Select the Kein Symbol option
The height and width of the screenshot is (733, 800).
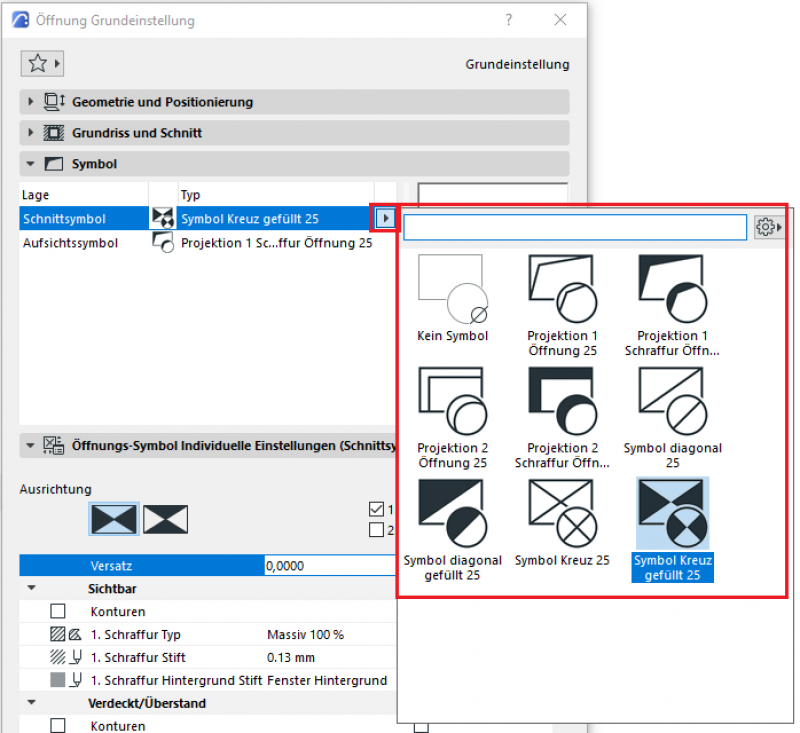point(451,297)
